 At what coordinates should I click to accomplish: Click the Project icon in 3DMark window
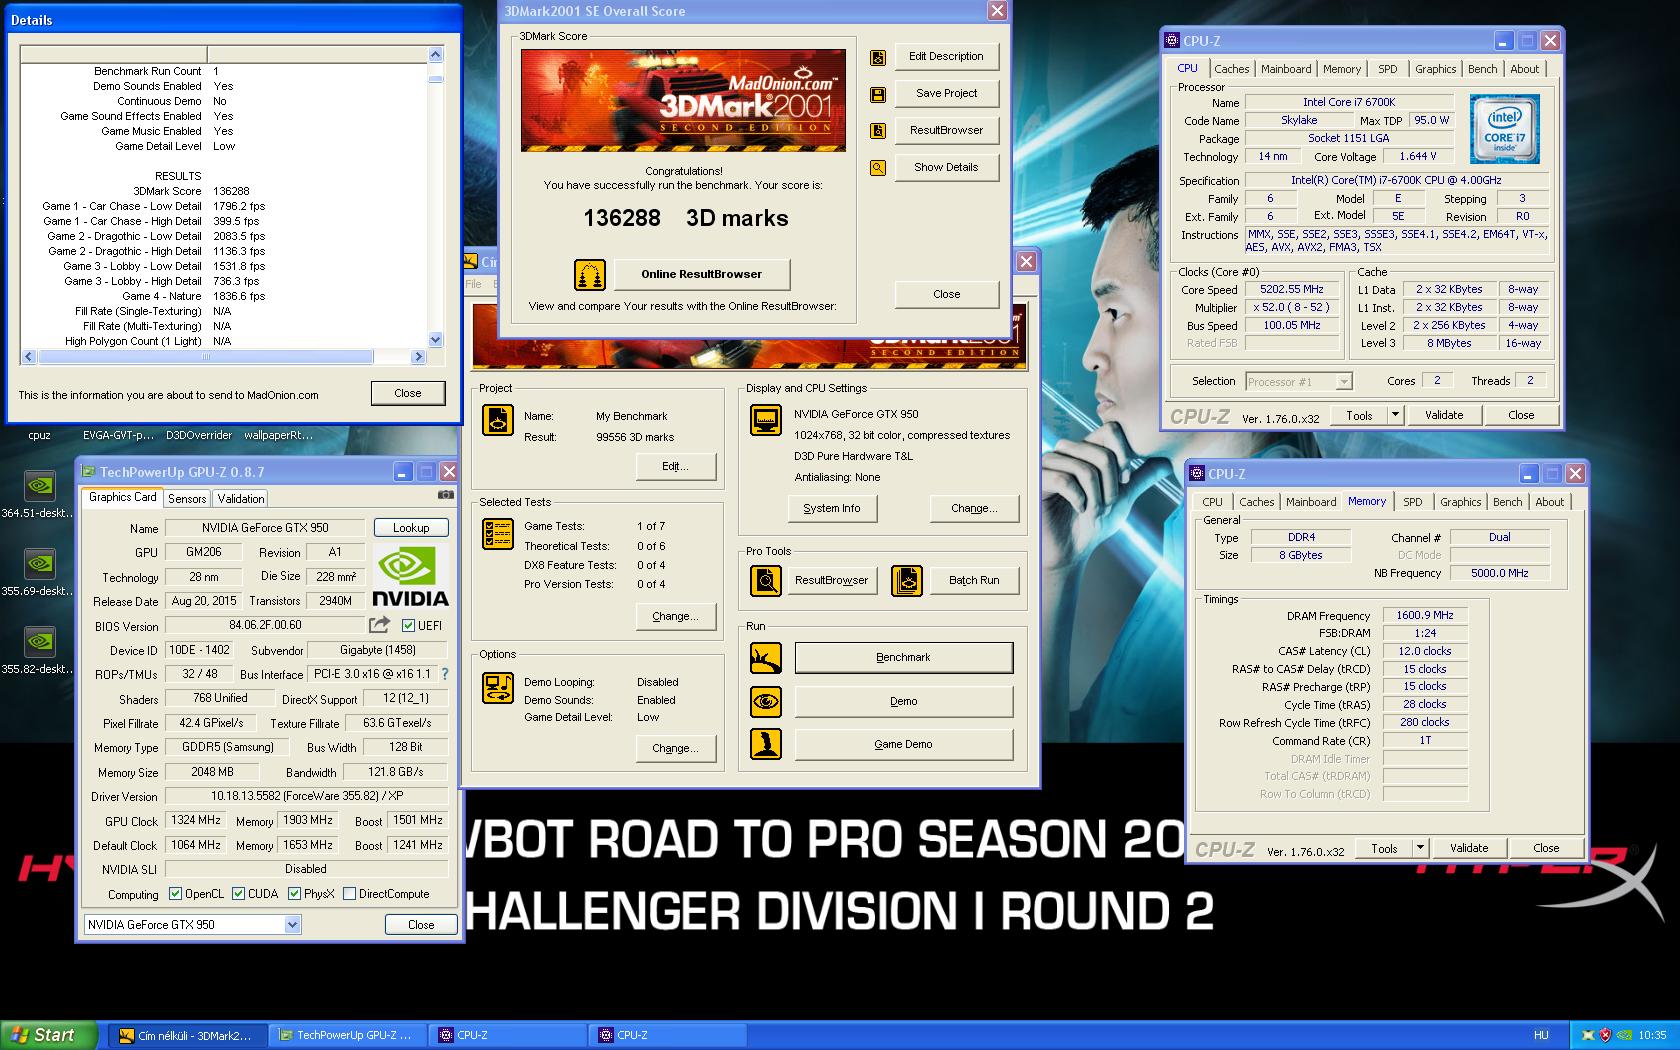click(498, 420)
